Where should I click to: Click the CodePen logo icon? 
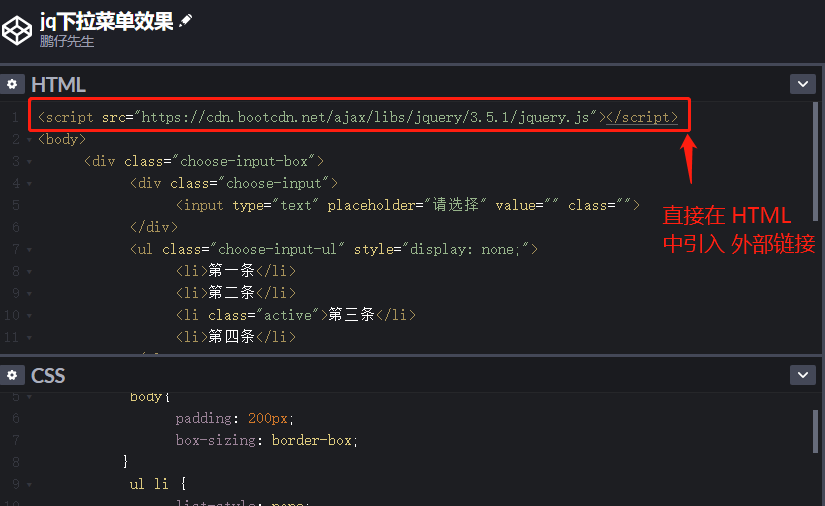(x=17, y=30)
